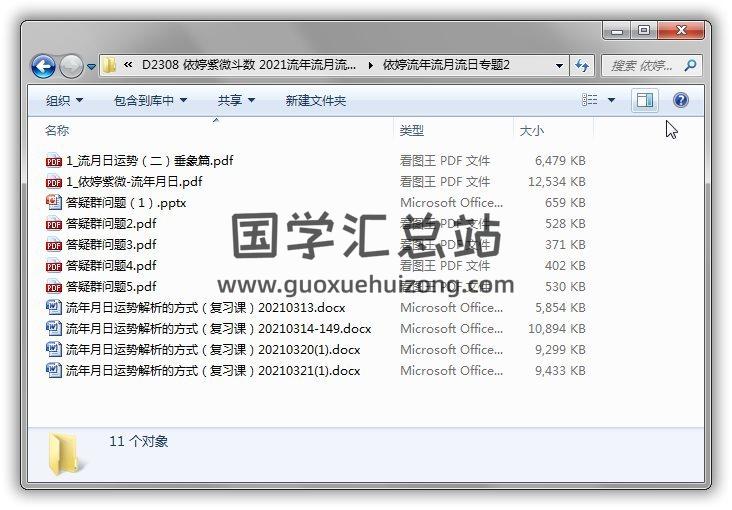Select Word icon of the 20210313.docx file
The width and height of the screenshot is (732, 510).
pos(54,307)
